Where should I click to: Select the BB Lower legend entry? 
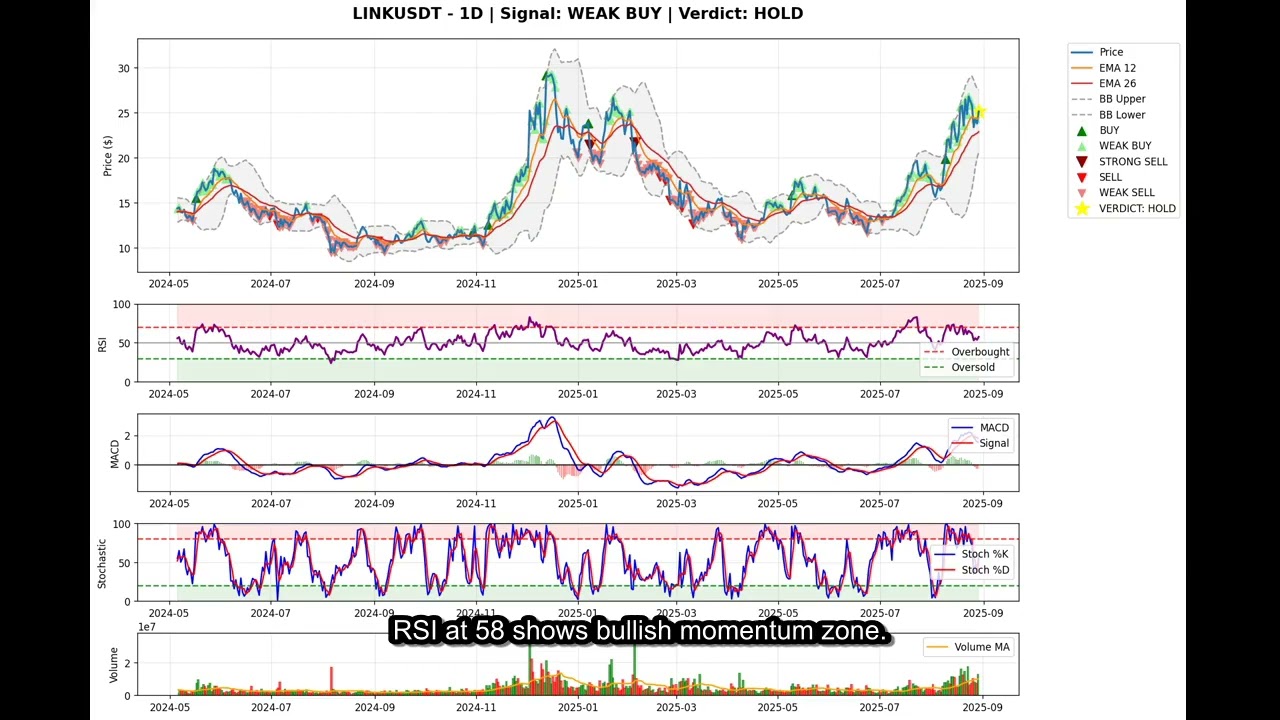[1108, 115]
